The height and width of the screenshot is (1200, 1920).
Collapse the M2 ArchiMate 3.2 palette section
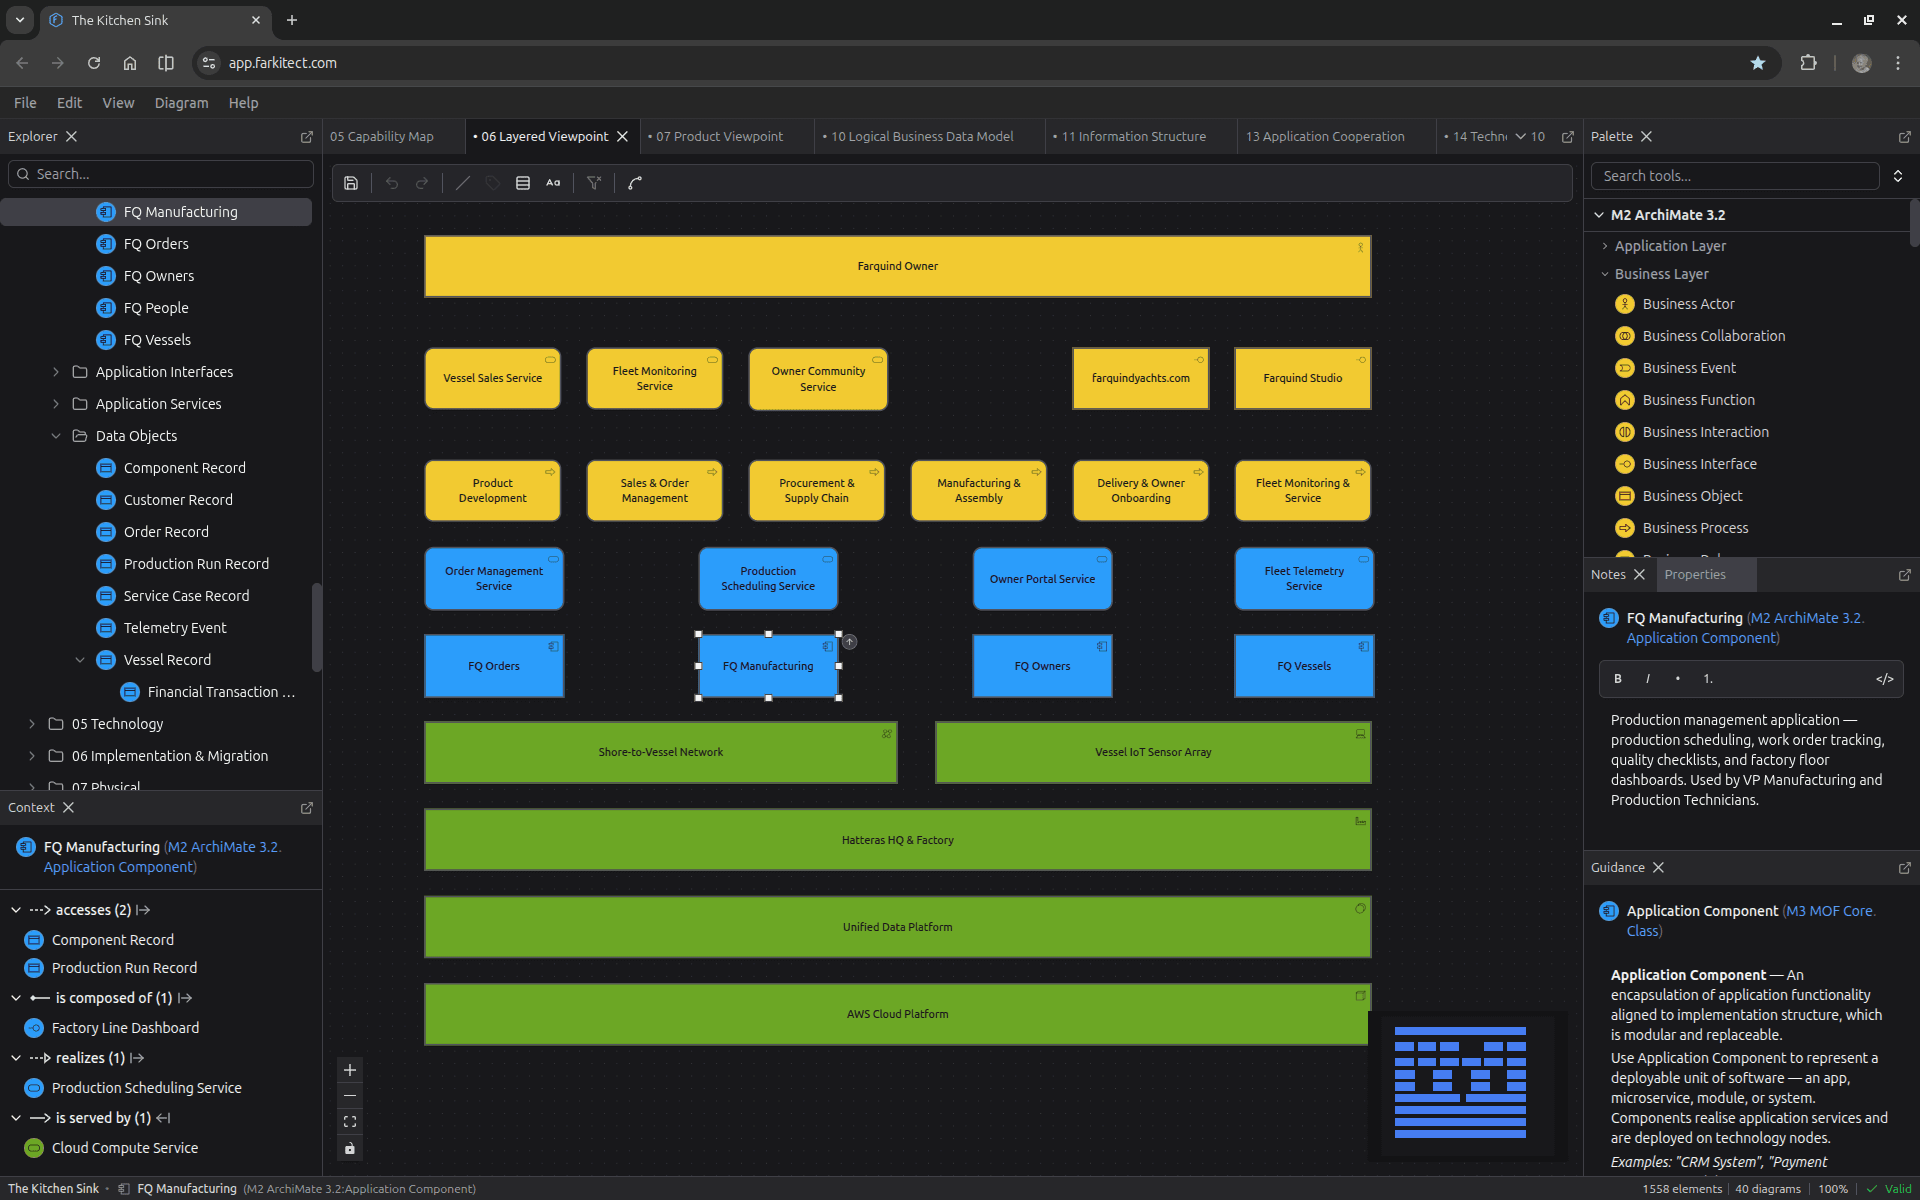(1599, 215)
